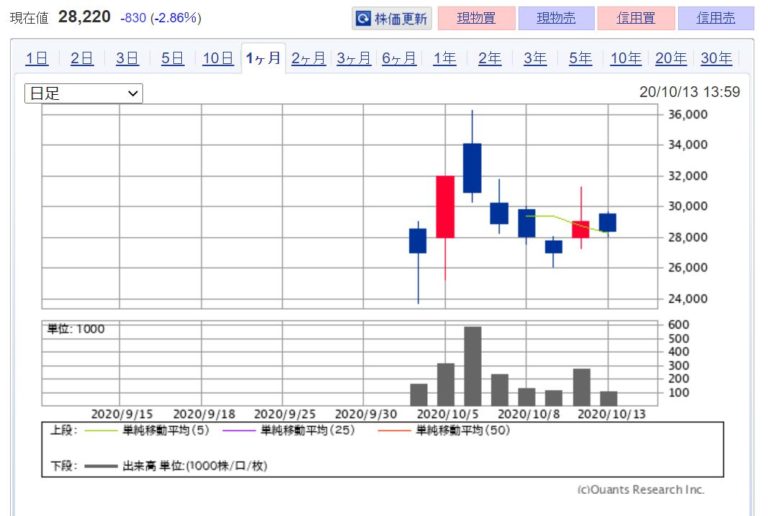The image size is (768, 516).
Task: Click the 株価更新 label text
Action: coord(401,19)
